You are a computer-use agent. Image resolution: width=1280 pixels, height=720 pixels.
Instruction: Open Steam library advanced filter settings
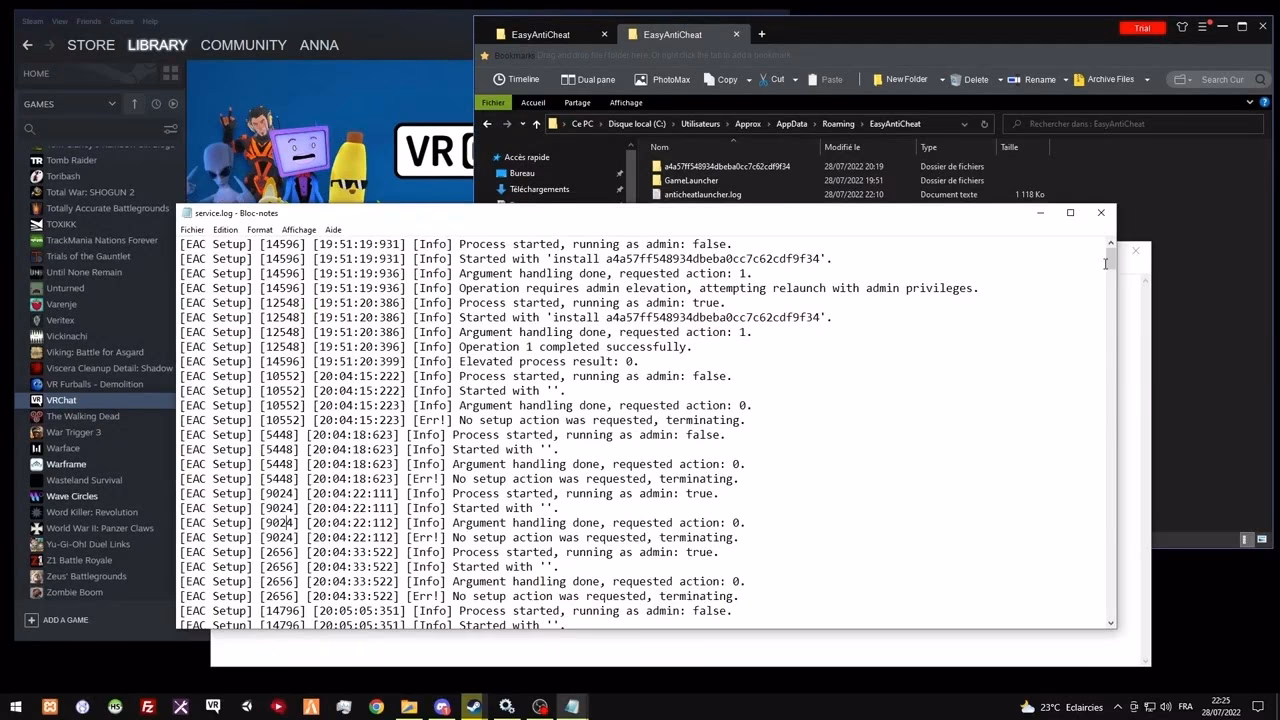pos(170,128)
